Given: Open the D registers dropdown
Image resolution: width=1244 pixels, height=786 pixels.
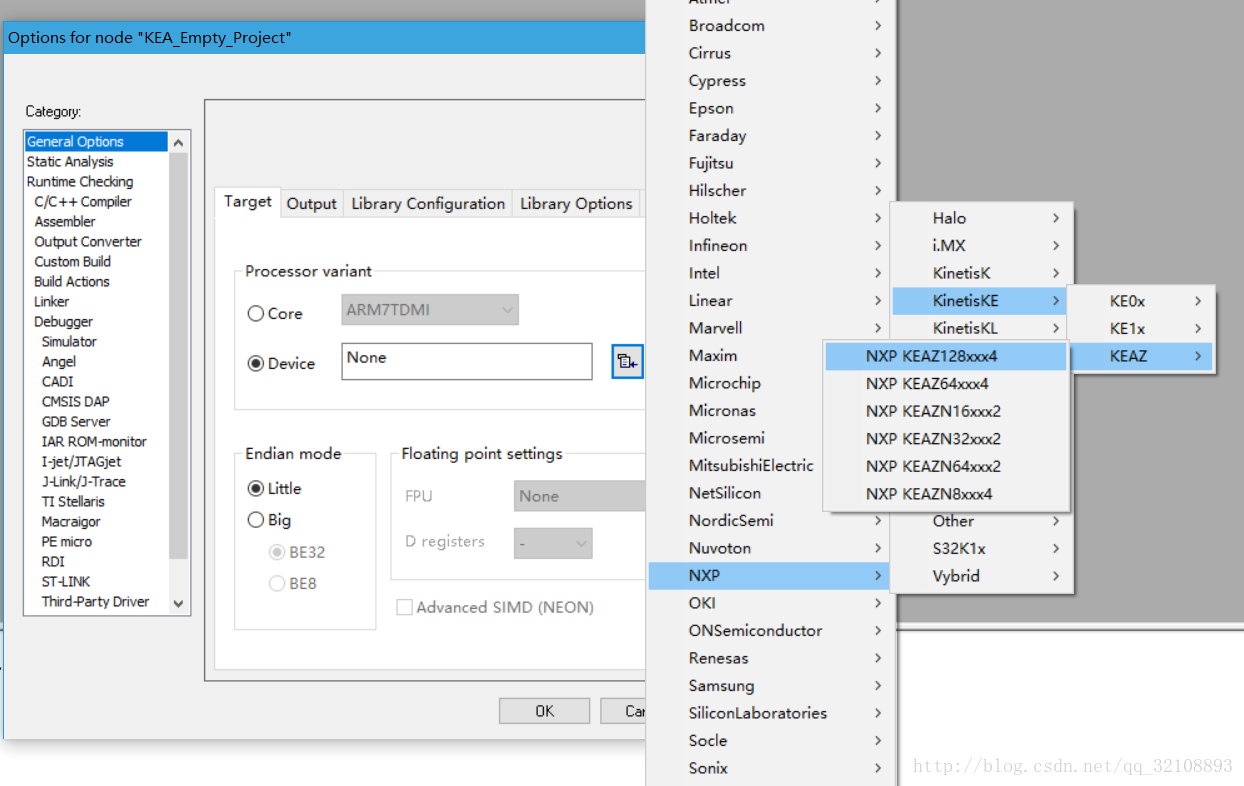Looking at the screenshot, I should (553, 543).
